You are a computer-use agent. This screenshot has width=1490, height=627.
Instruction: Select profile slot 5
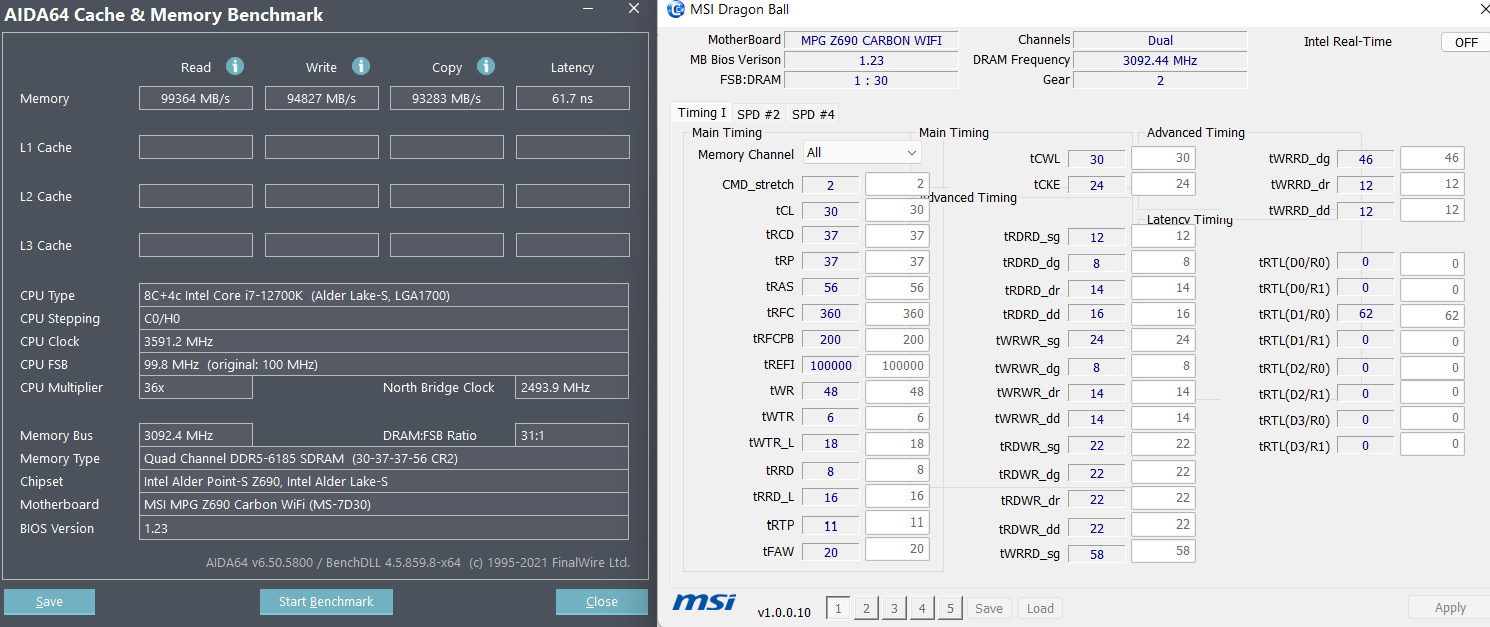[950, 608]
